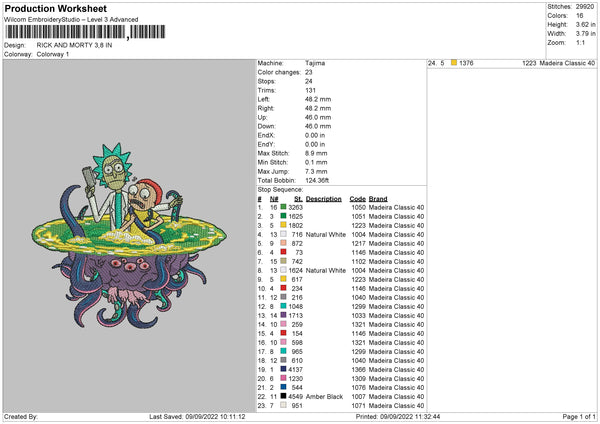Click the embroidery design preview image
This screenshot has height=424, width=600.
click(129, 235)
